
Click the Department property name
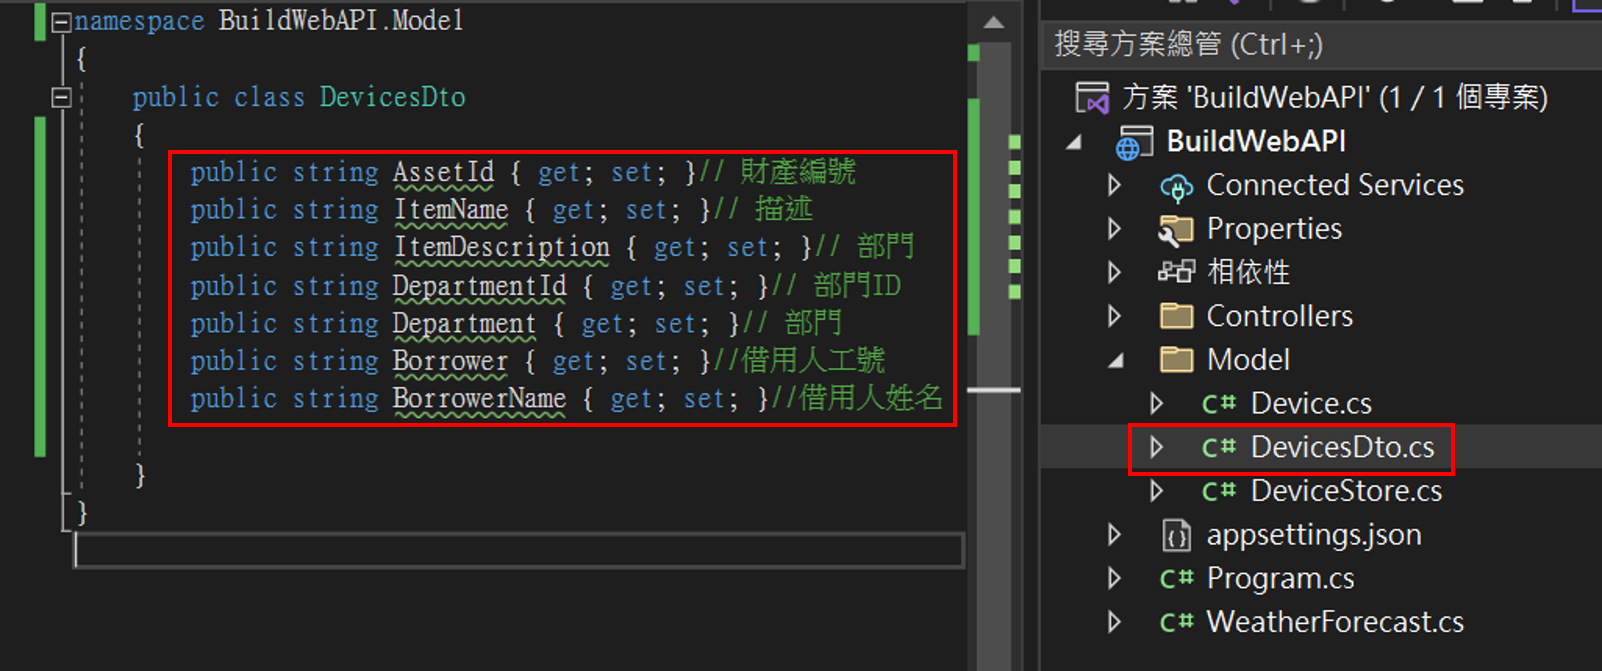tap(464, 324)
